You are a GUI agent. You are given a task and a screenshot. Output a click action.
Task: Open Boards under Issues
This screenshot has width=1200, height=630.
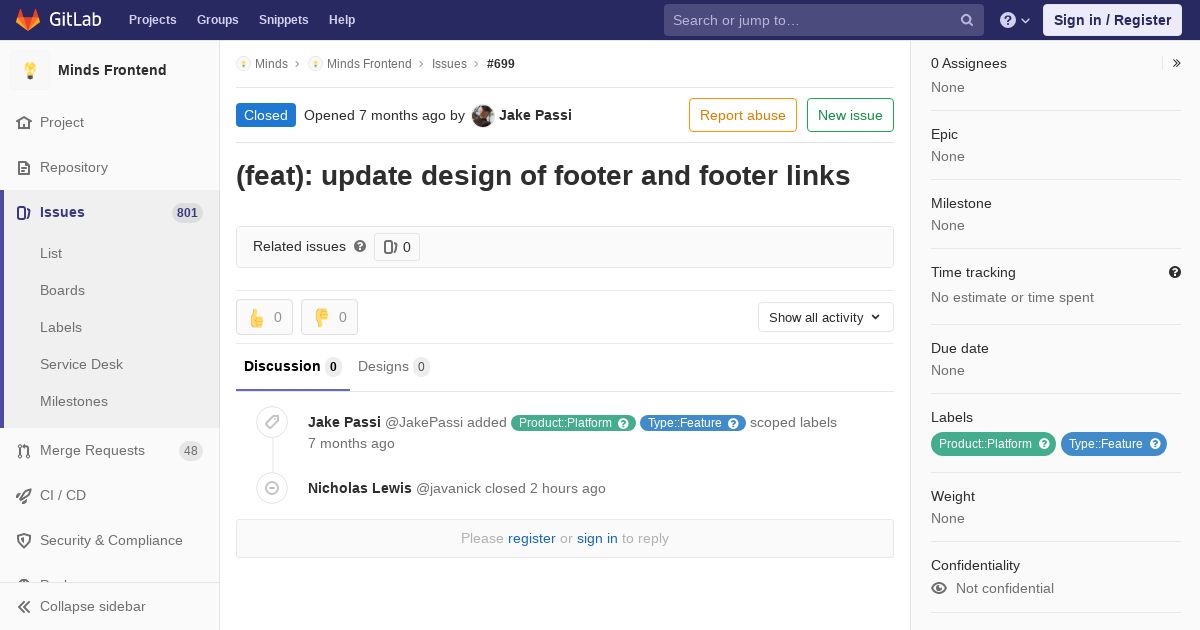62,291
